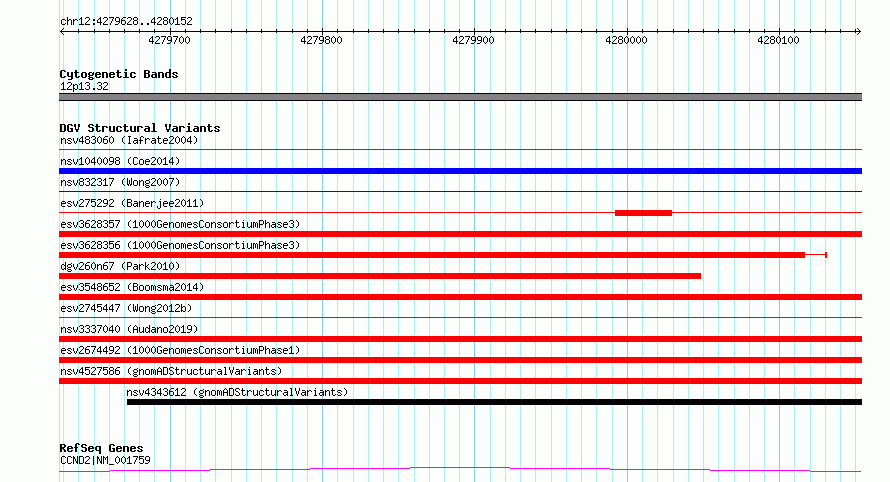Click the black nsv4343612 variant bar

pos(494,402)
